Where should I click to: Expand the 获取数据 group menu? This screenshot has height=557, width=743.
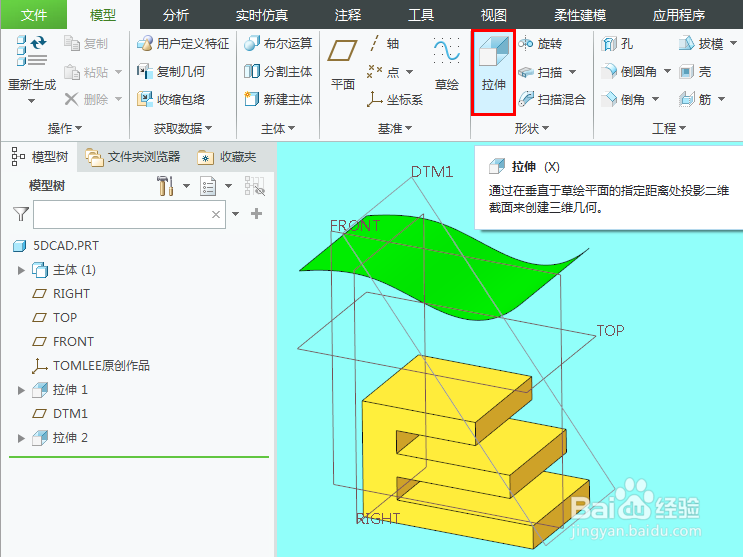182,128
